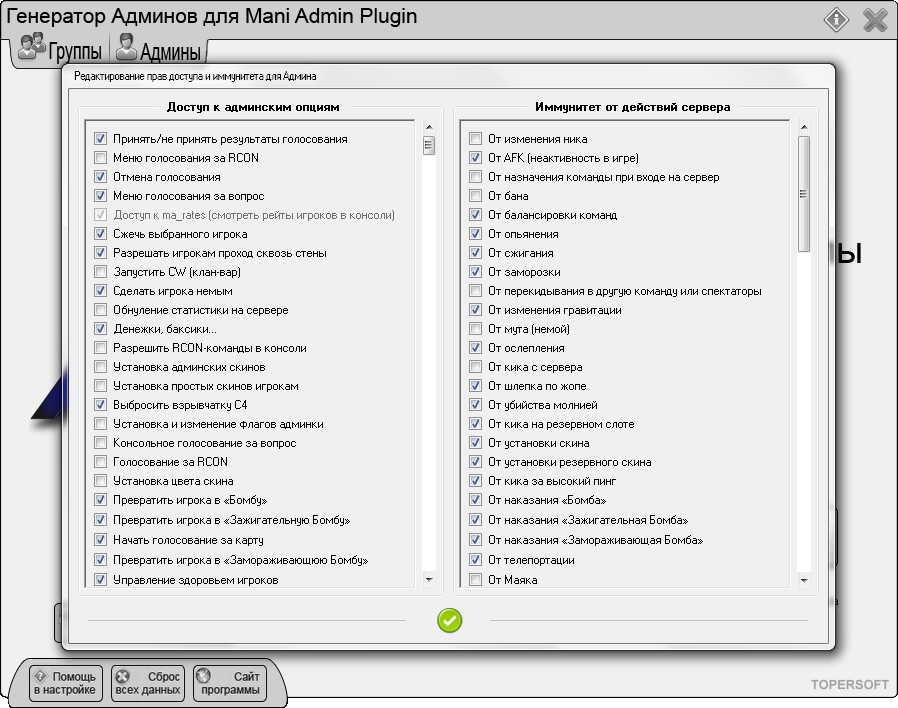This screenshot has height=708, width=898.
Task: Uncheck Превратить игрока в «Бомбу»
Action: tap(100, 499)
